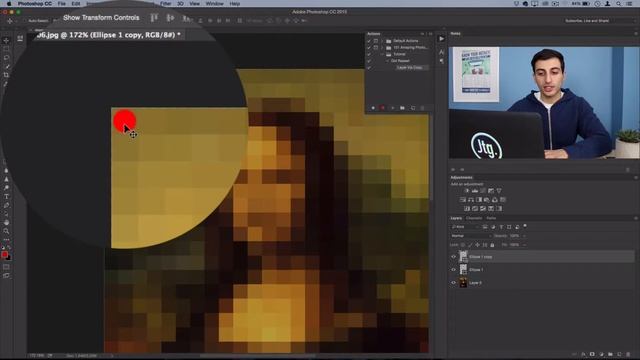Viewport: 640px width, 360px height.
Task: Add a Color Balance adjustment
Action: click(471, 200)
